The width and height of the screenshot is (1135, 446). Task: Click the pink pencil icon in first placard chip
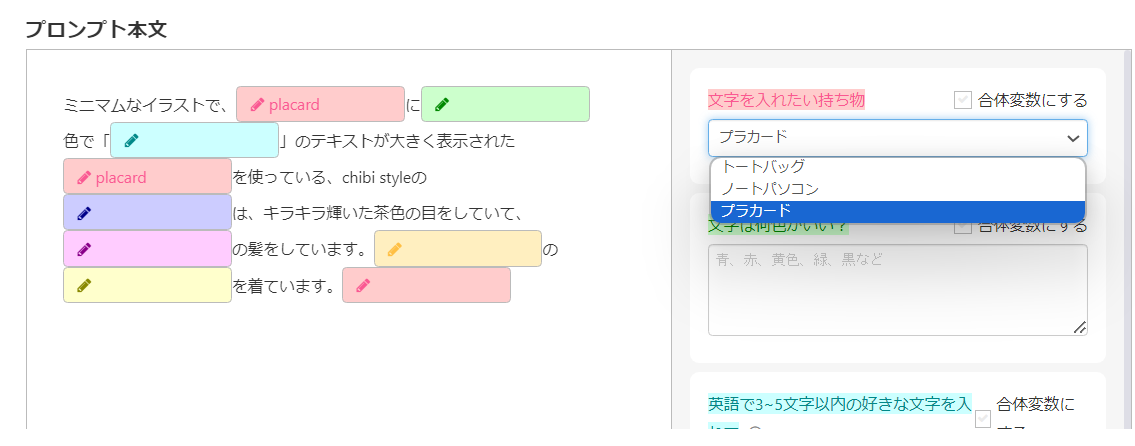[x=257, y=105]
